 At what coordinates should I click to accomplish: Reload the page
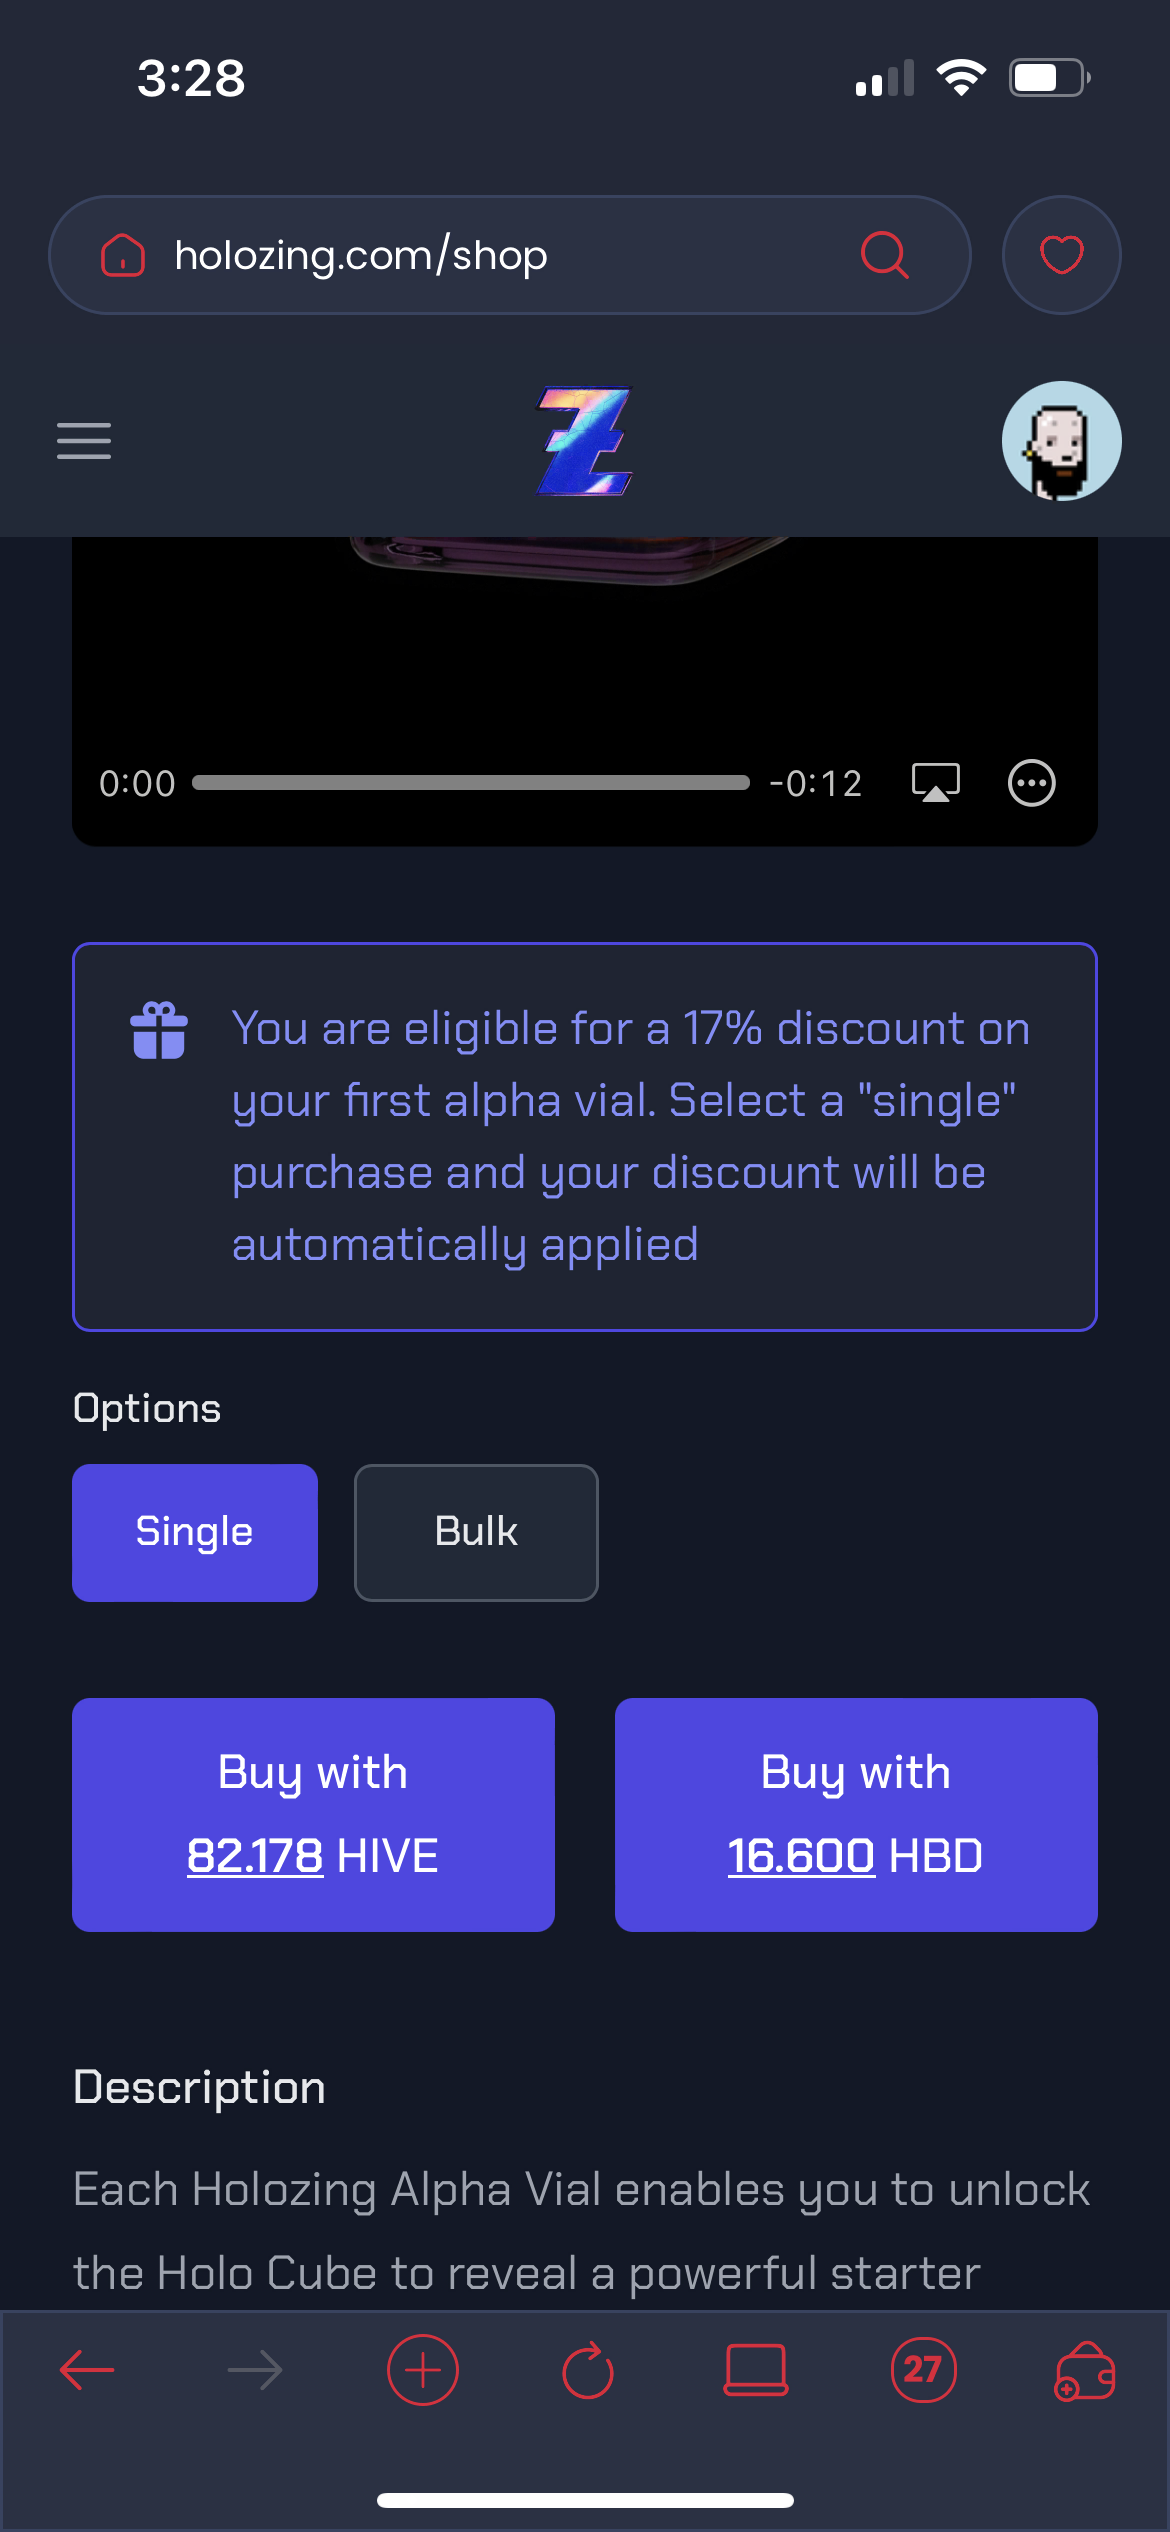click(x=588, y=2370)
